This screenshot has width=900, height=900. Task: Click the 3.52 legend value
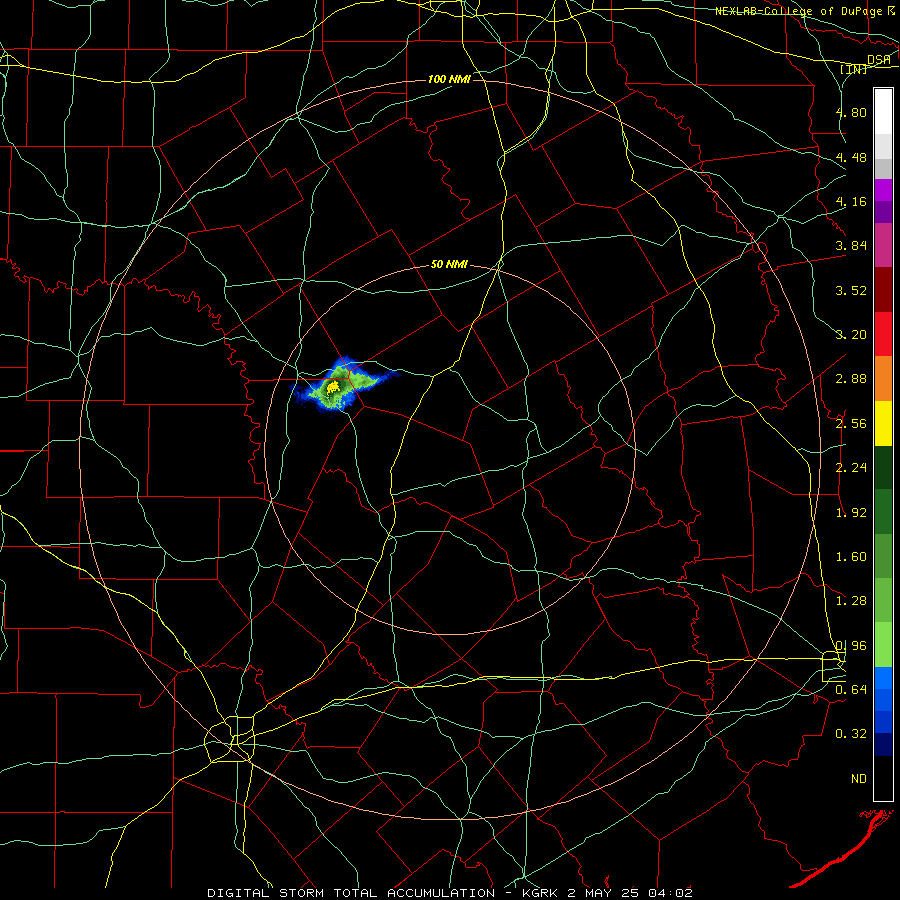click(x=851, y=290)
